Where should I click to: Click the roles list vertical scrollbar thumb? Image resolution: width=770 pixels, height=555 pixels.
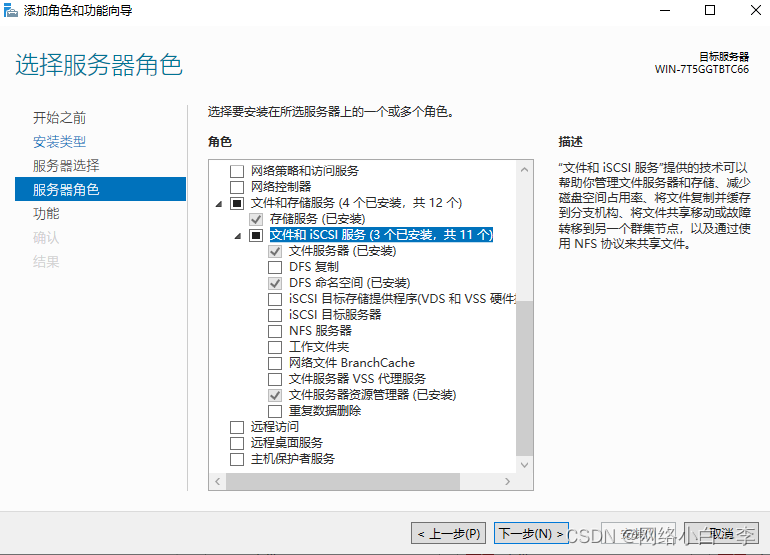coord(524,378)
